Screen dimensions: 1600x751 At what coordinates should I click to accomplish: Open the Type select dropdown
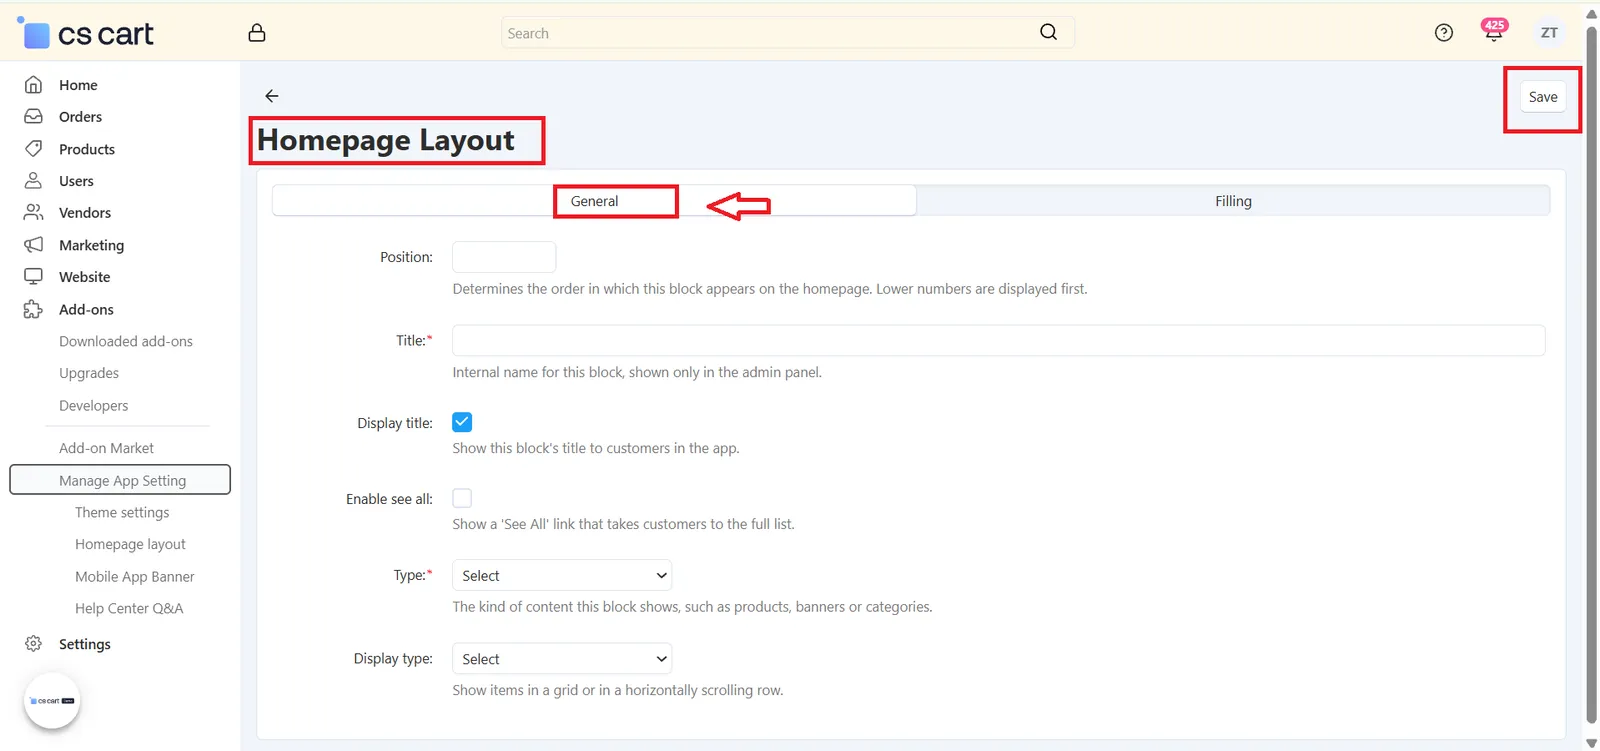tap(562, 575)
